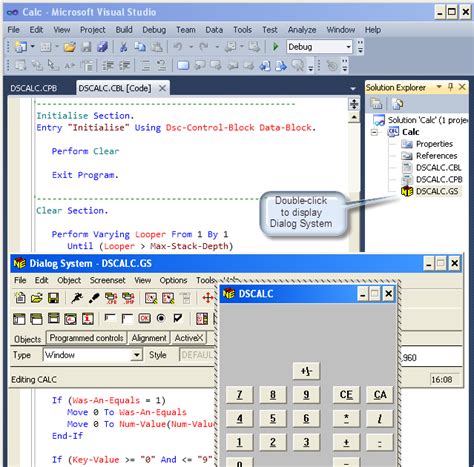Select the check box object tool
This screenshot has height=467, width=474.
tap(178, 318)
